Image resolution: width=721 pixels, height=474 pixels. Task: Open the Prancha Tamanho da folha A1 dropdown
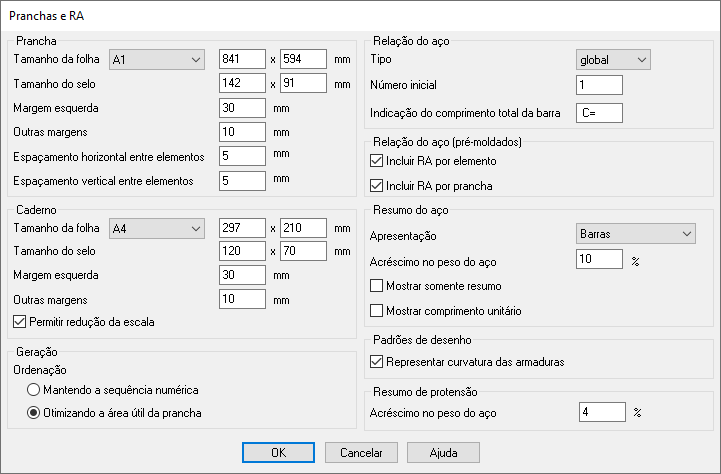pos(156,60)
